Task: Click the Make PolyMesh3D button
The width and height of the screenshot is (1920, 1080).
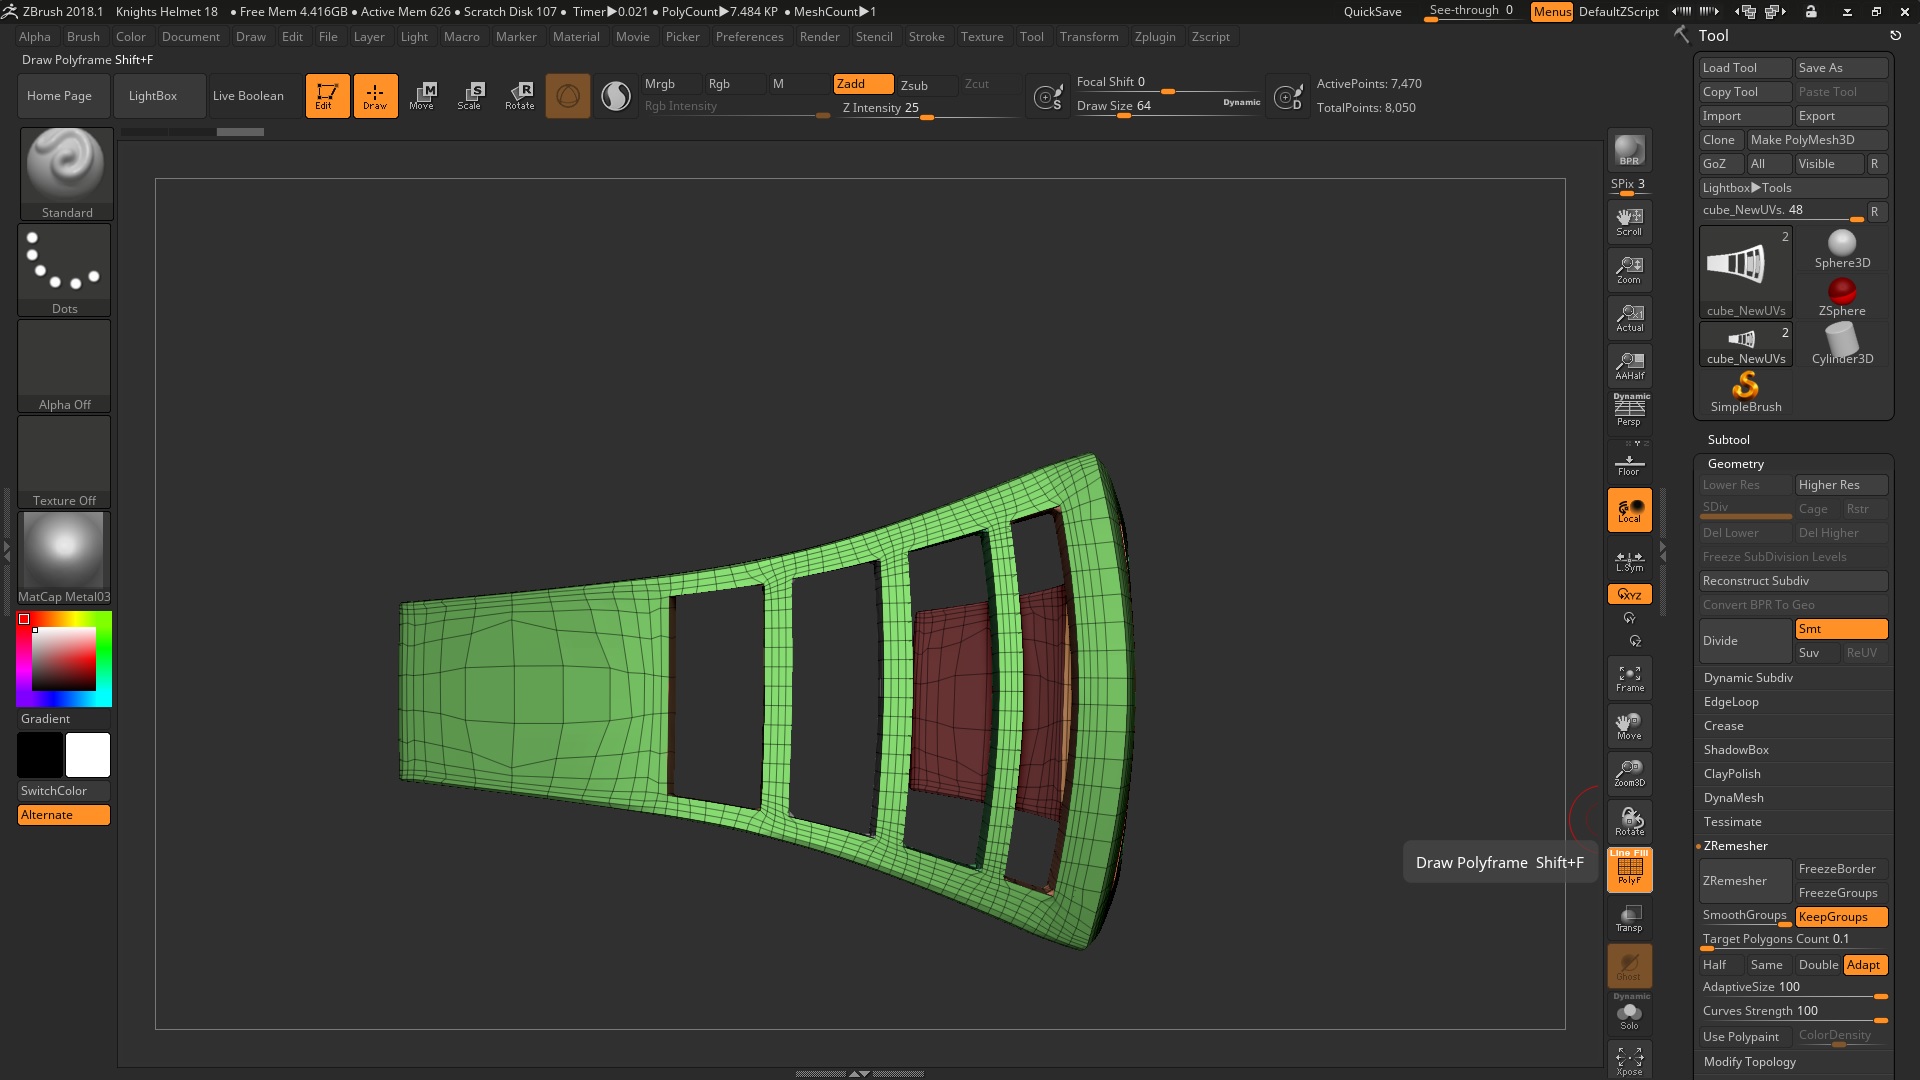Action: pyautogui.click(x=1817, y=140)
